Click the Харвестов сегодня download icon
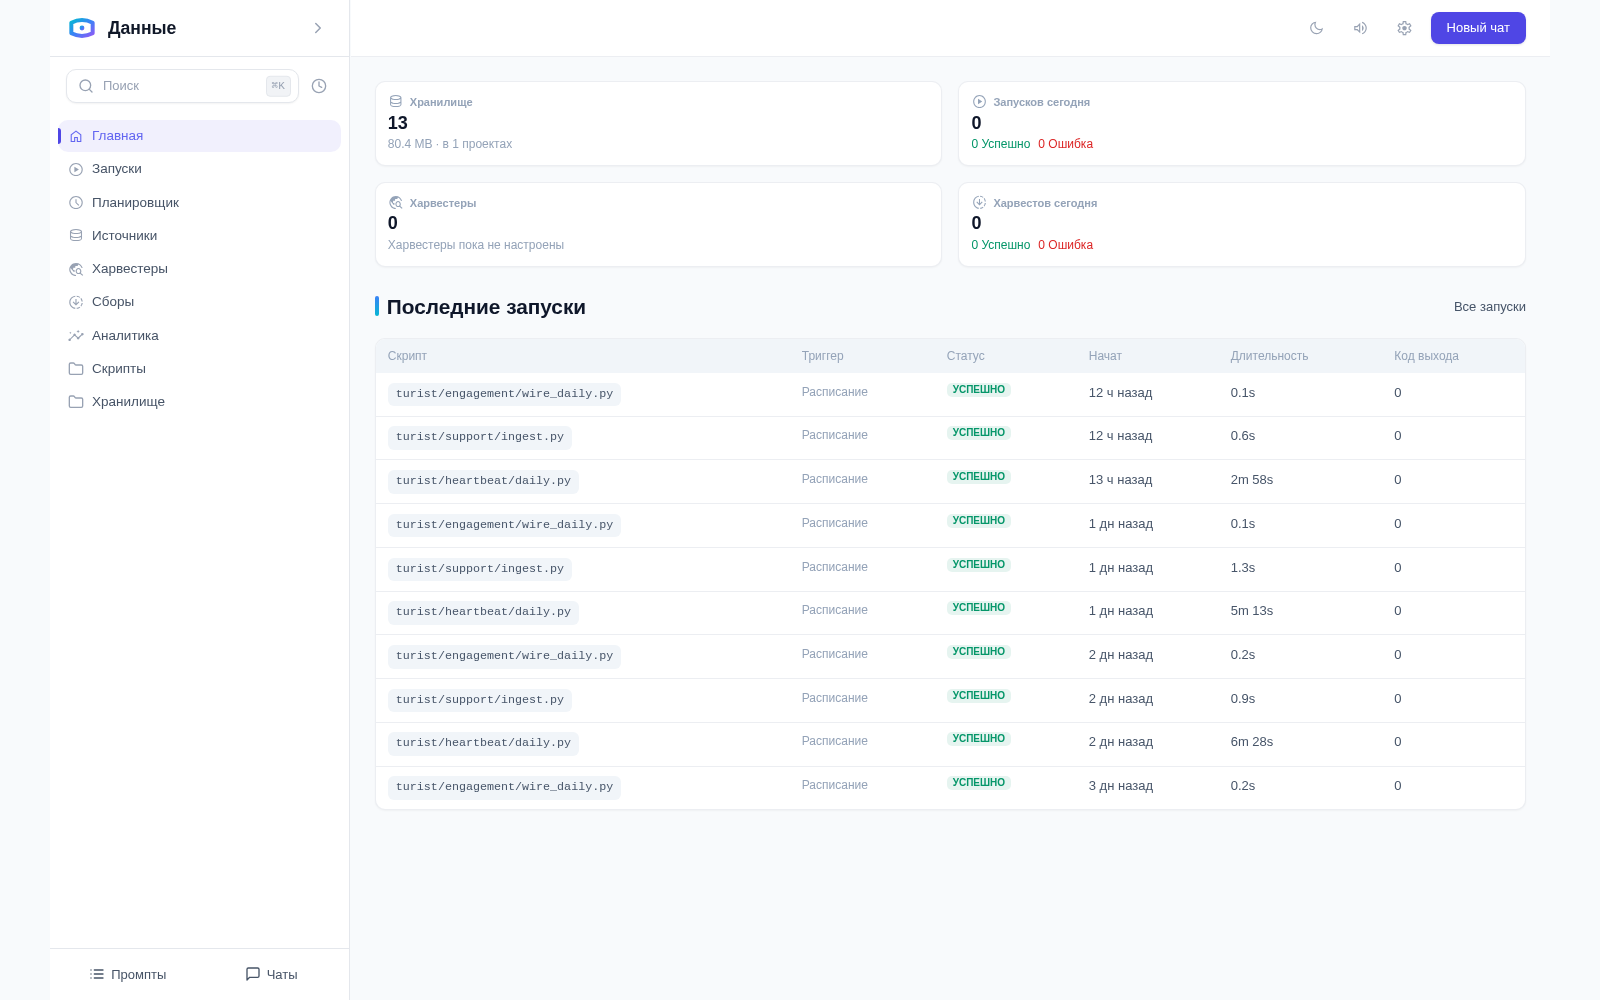 980,203
